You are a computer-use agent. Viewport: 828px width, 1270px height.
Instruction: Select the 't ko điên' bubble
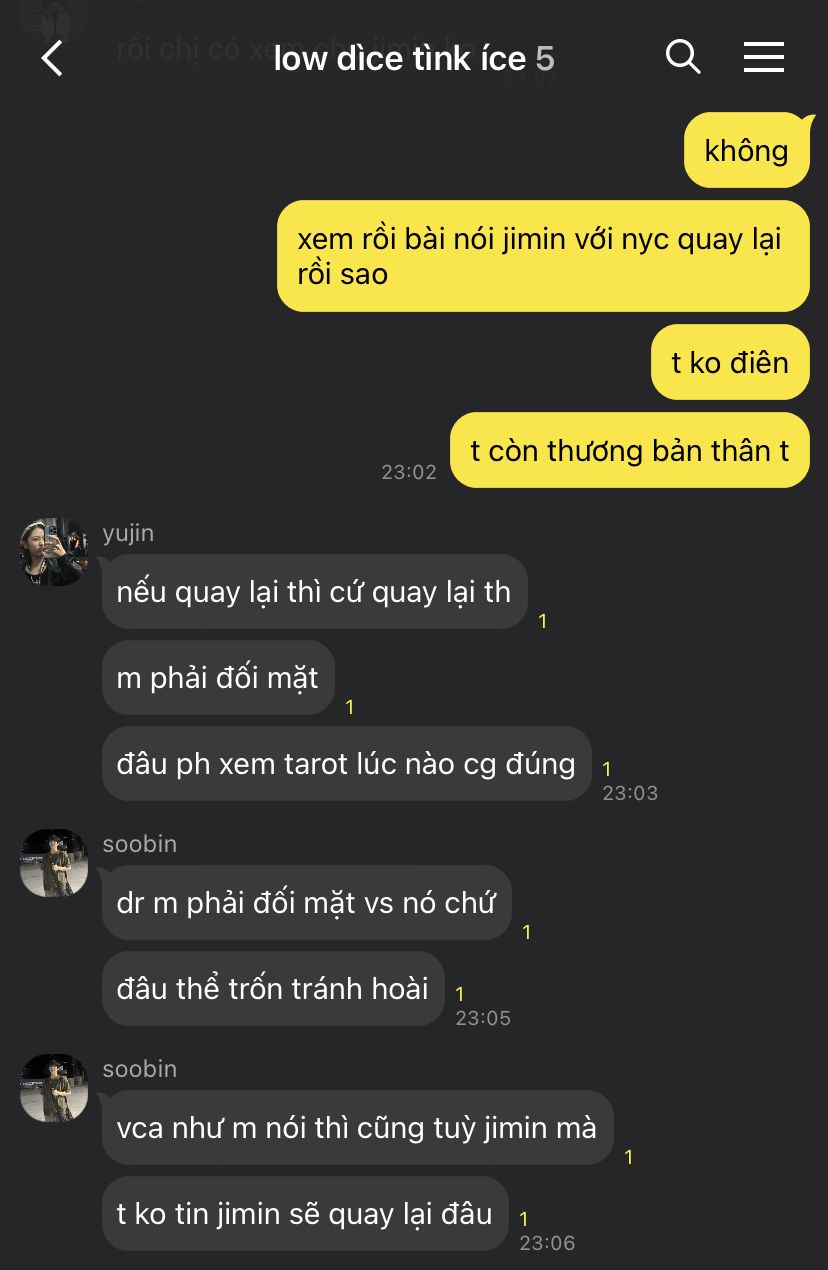pyautogui.click(x=731, y=362)
